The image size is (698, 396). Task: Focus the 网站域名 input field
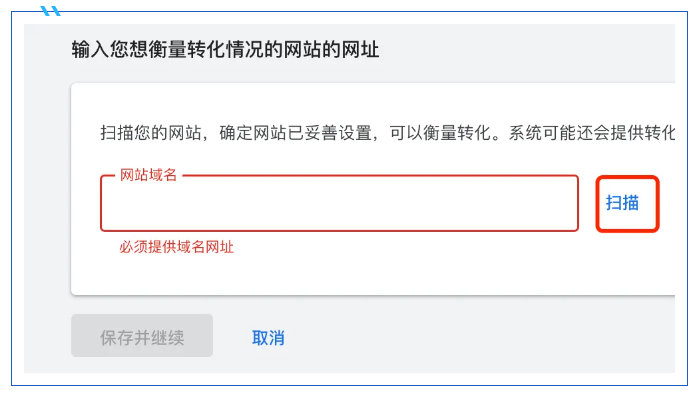tap(339, 203)
